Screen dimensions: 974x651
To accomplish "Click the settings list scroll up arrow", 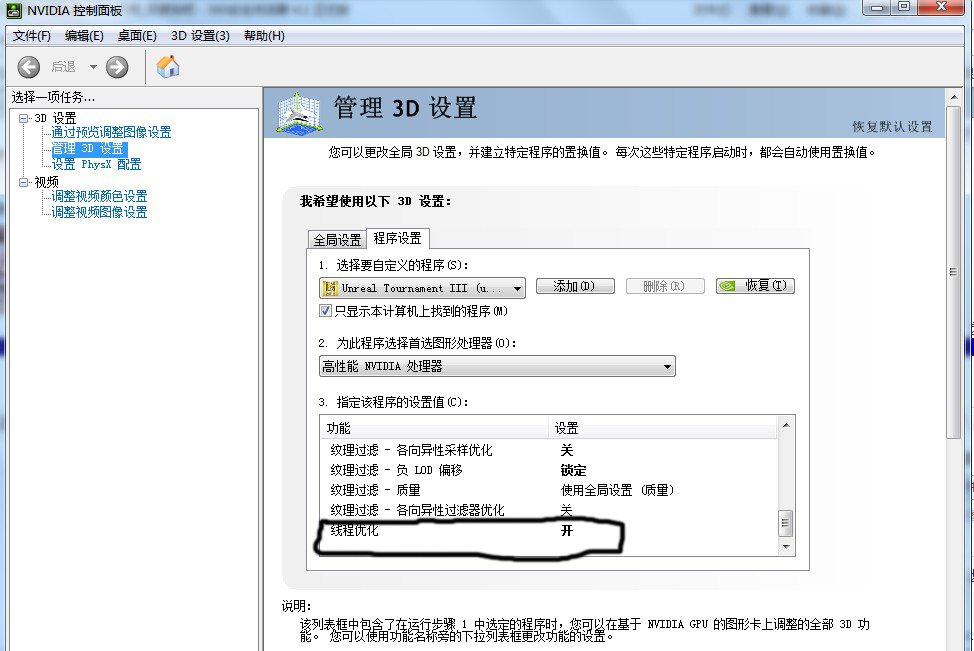I will pyautogui.click(x=786, y=425).
